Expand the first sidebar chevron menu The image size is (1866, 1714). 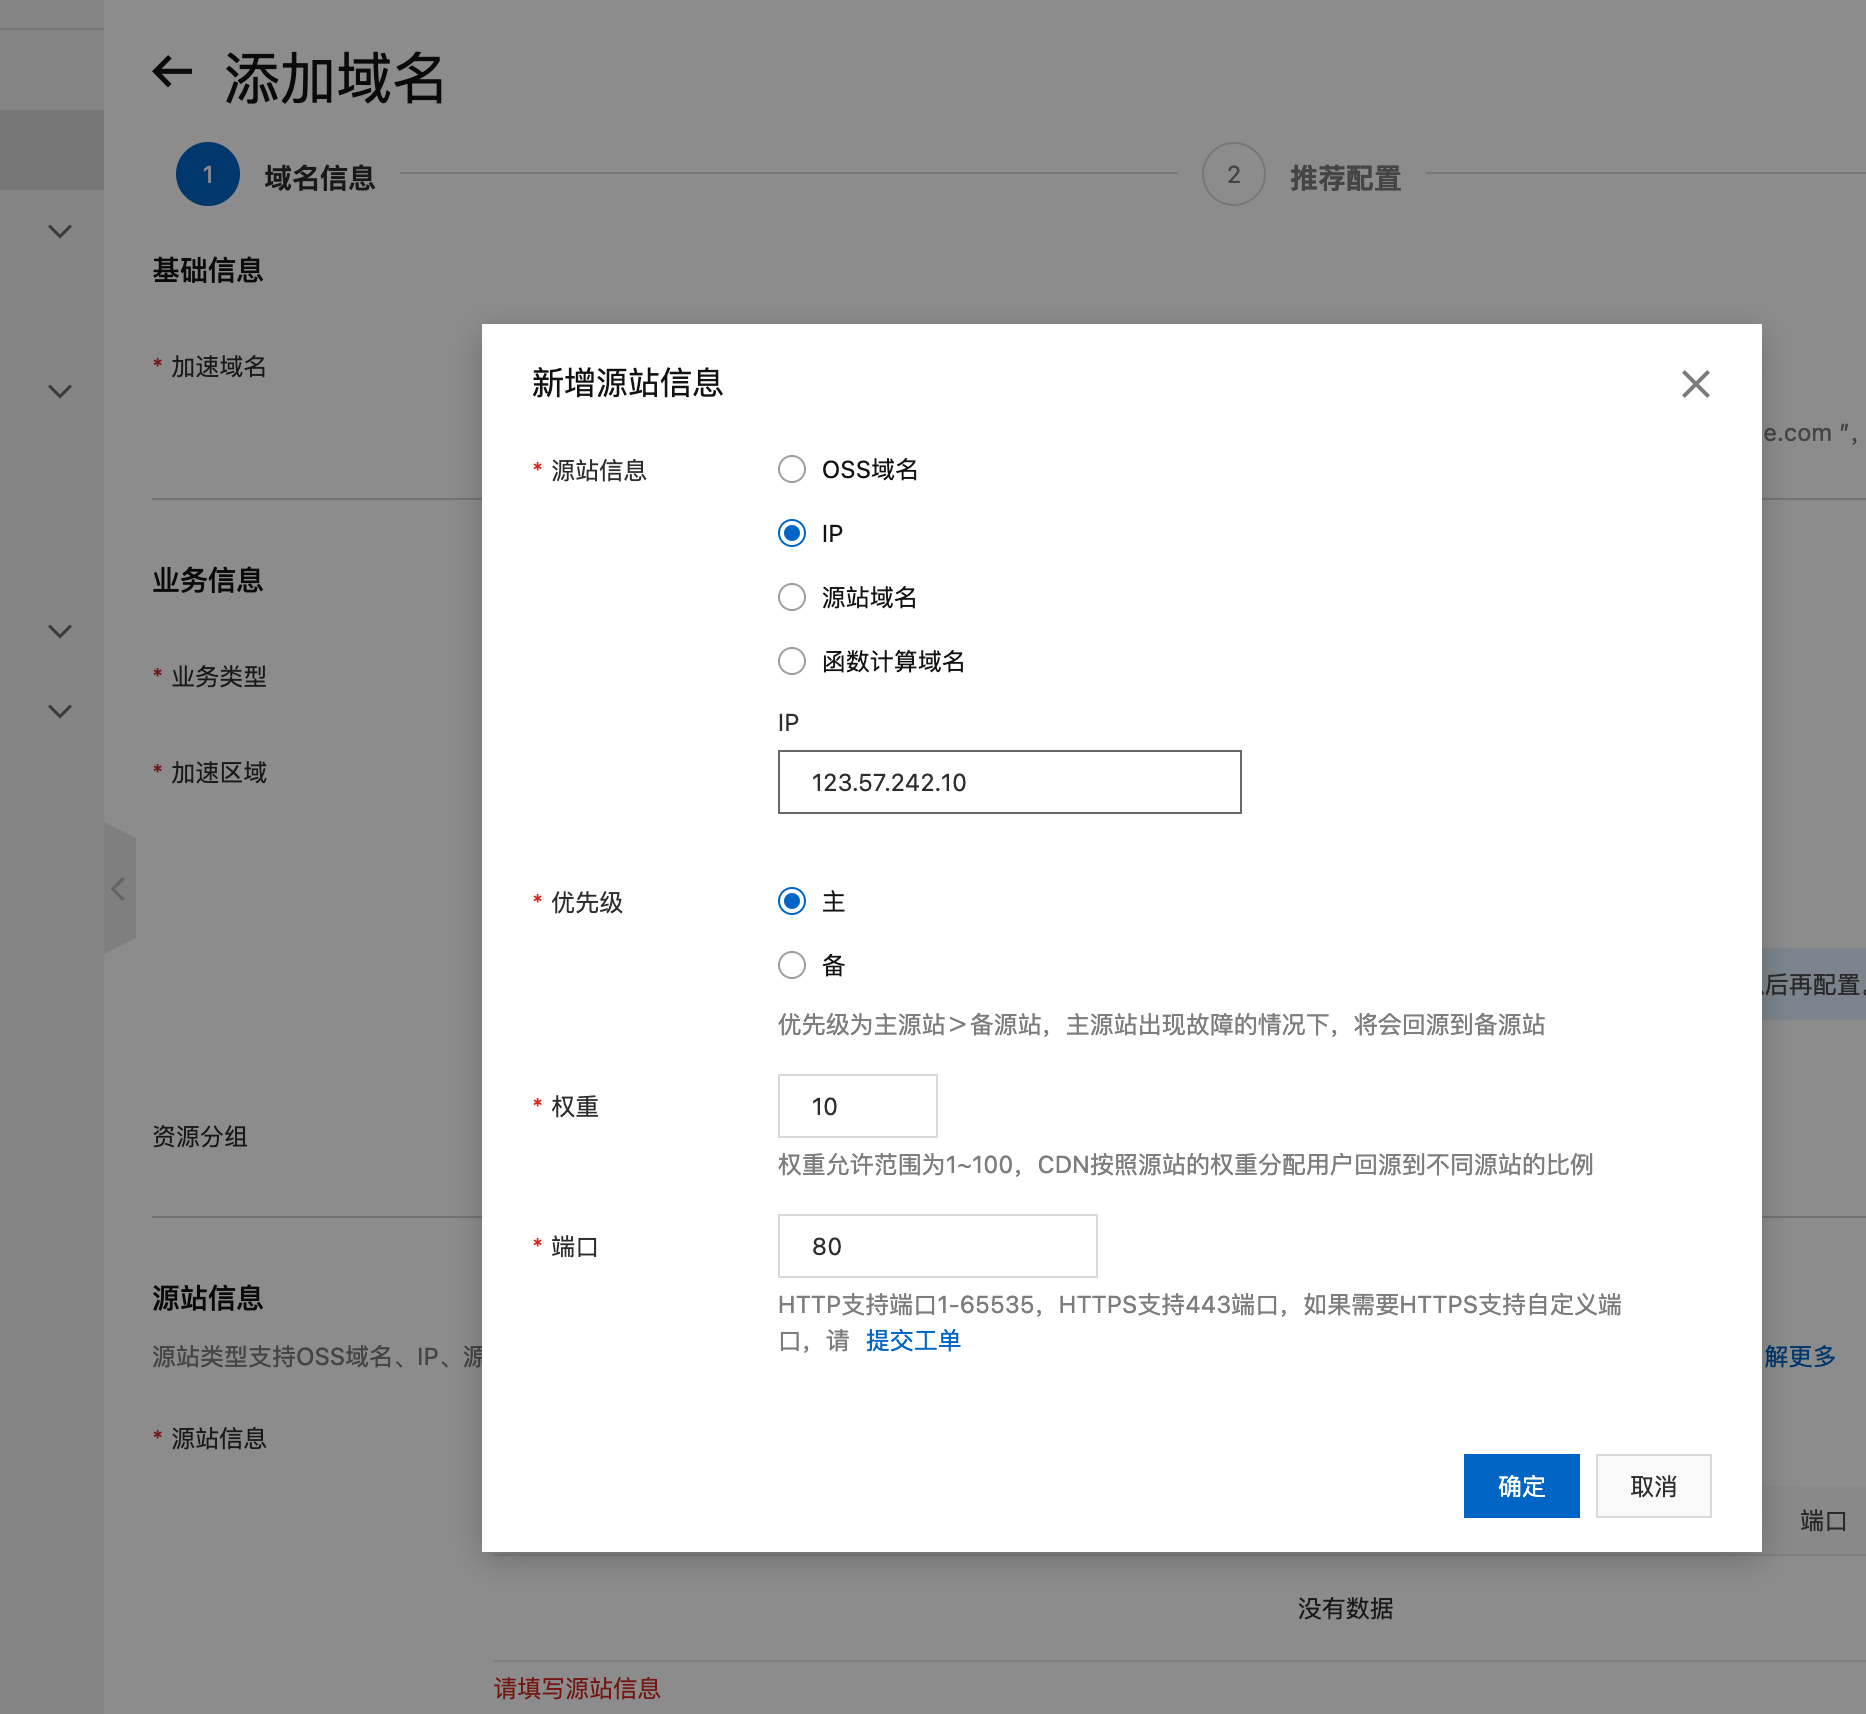[x=60, y=231]
